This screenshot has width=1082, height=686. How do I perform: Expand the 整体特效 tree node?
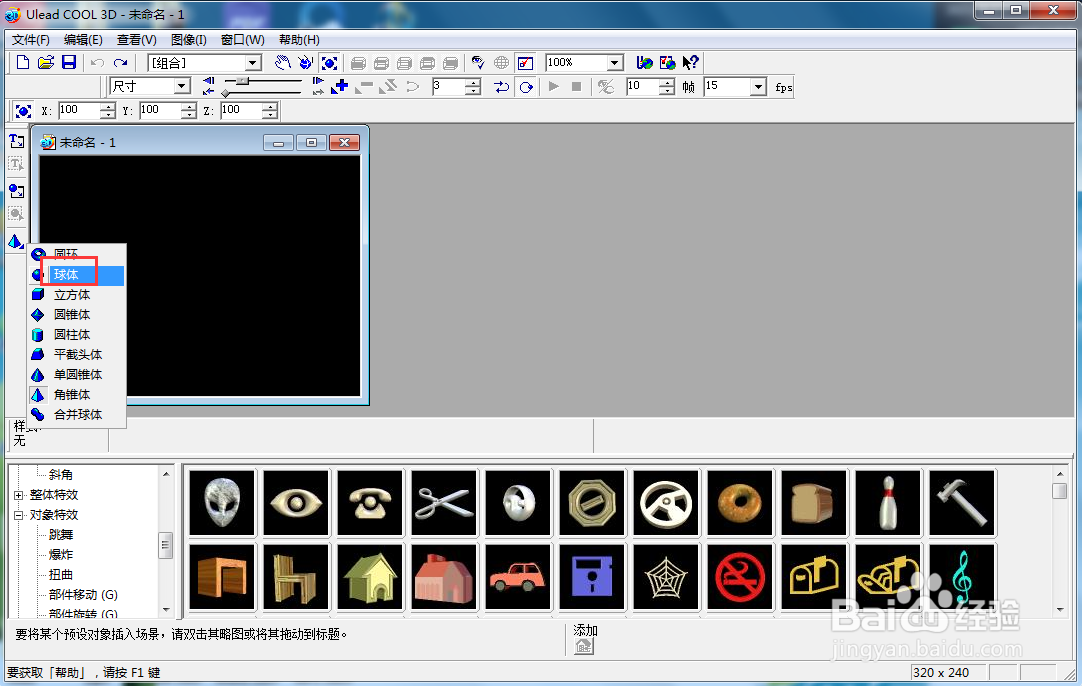(19, 495)
